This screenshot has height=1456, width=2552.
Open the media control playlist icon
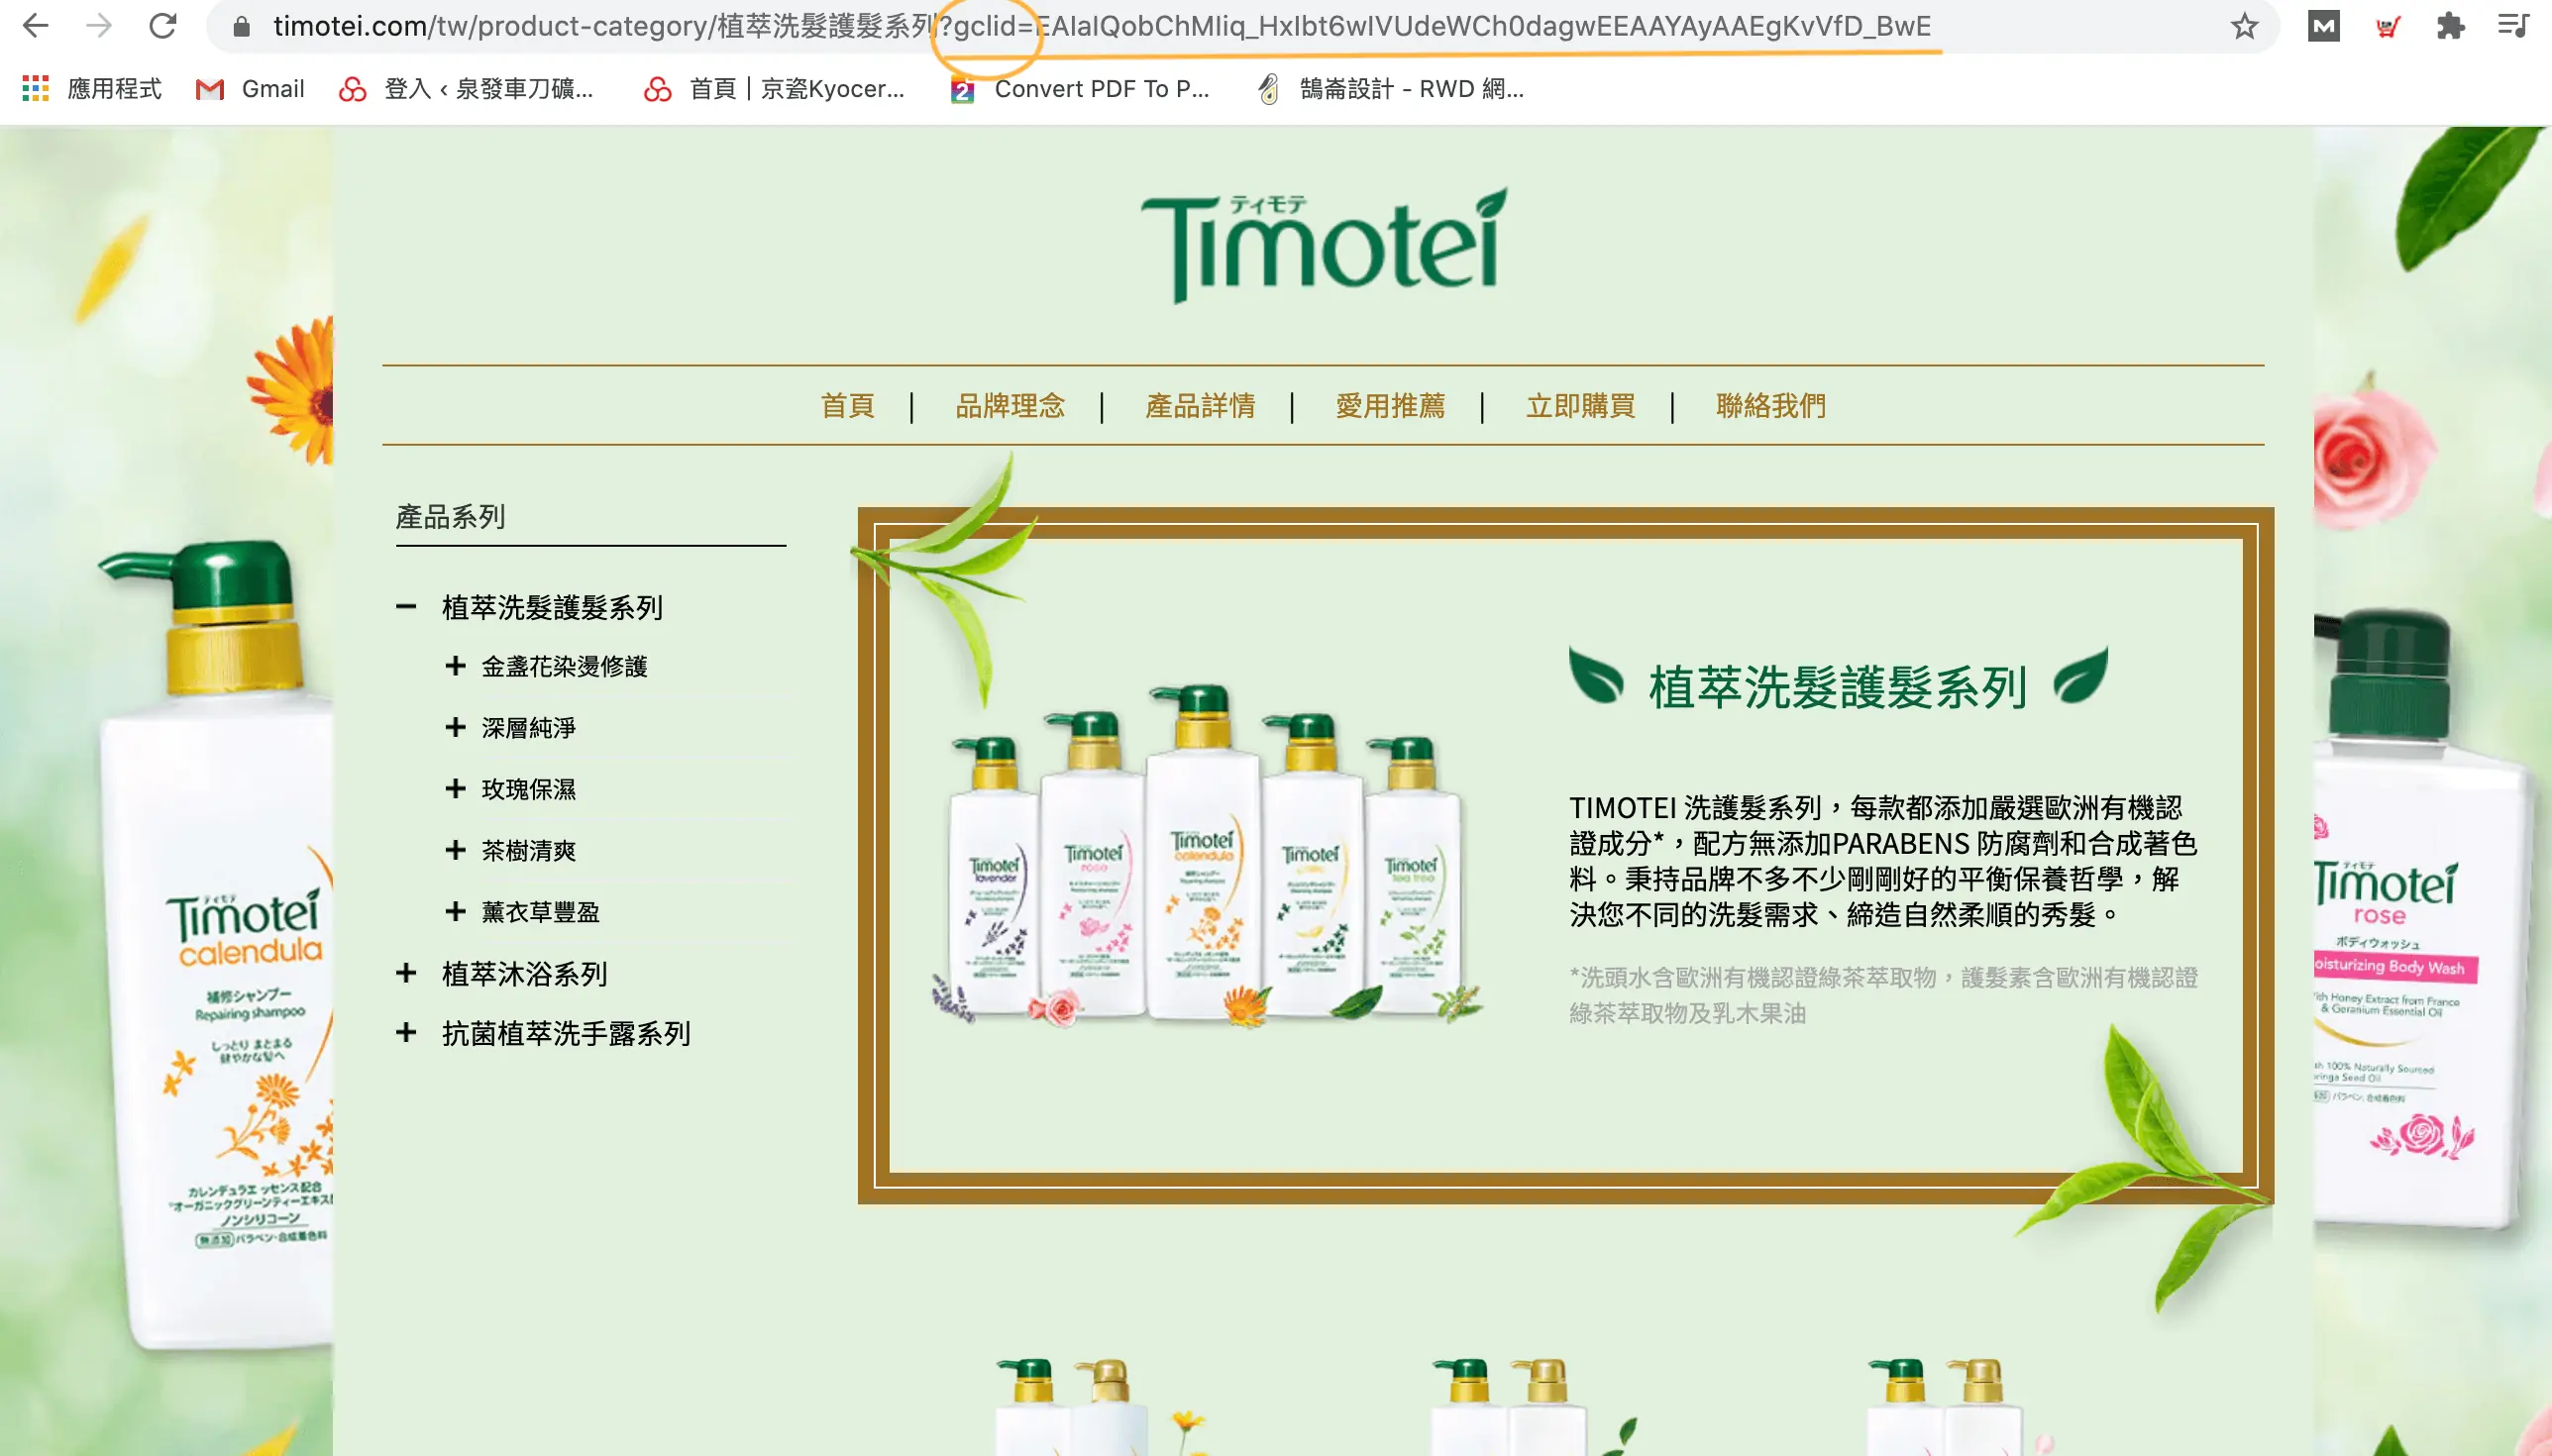click(2514, 26)
